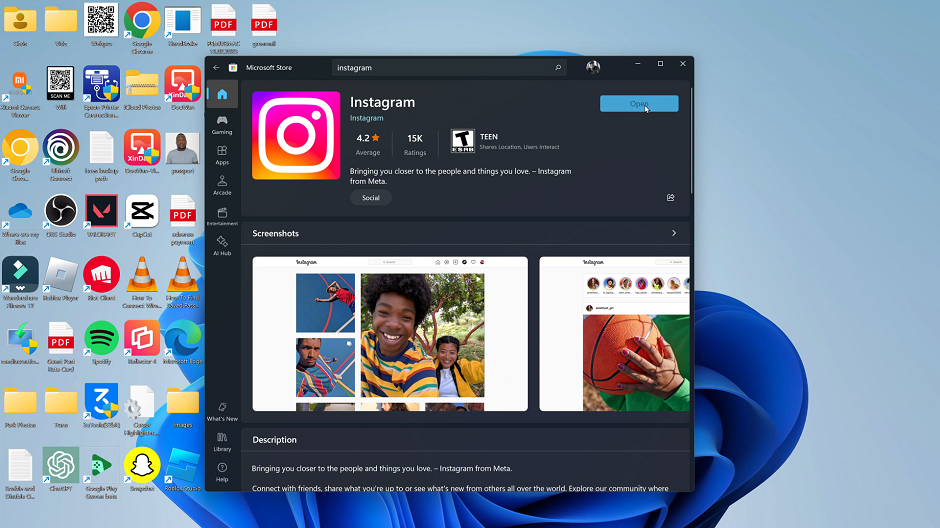Select the Roblox Player desktop icon

tap(61, 279)
